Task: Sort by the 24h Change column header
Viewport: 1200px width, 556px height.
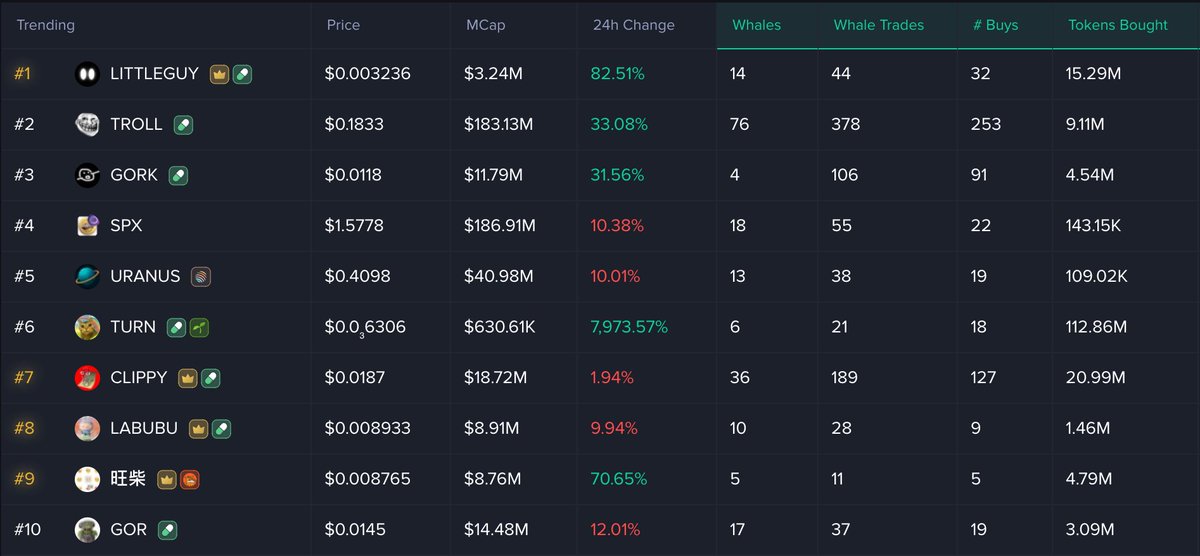Action: pyautogui.click(x=634, y=25)
